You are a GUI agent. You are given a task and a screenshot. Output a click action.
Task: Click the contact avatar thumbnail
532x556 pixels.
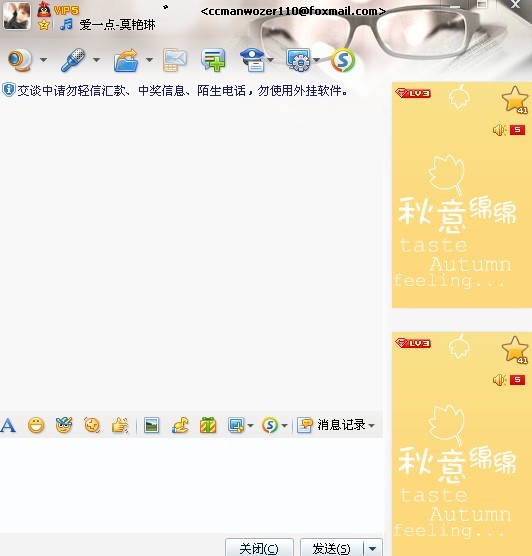(16, 16)
